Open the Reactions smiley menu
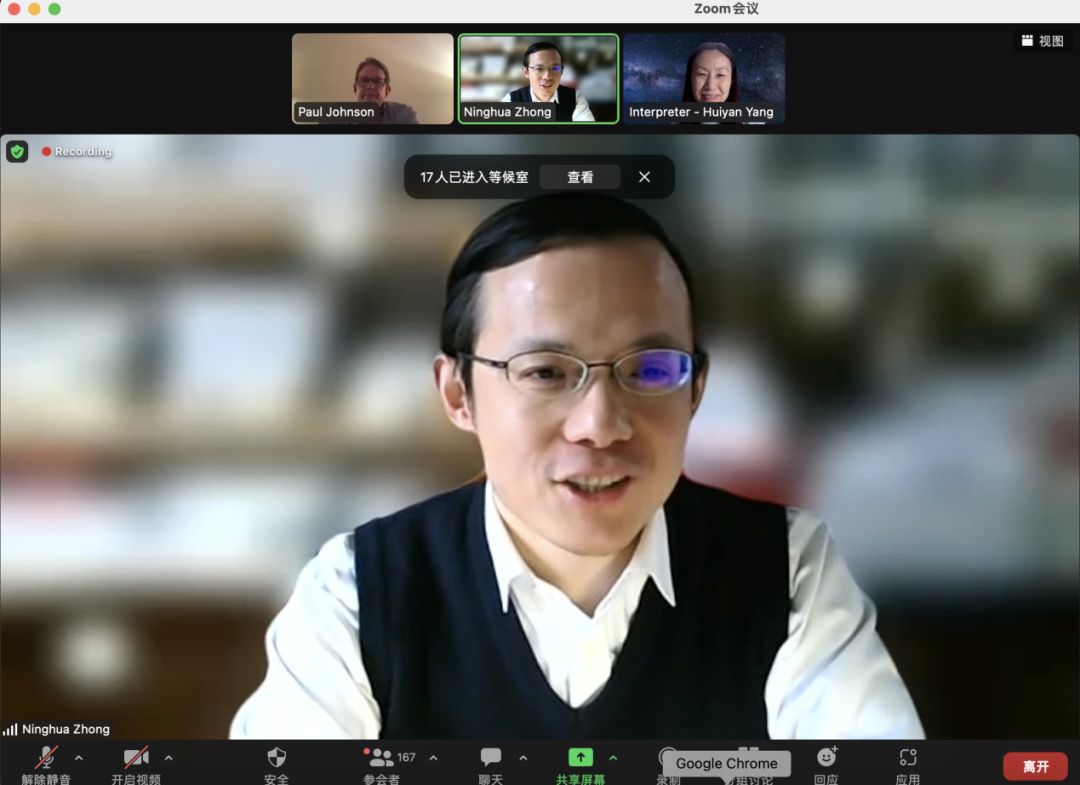 coord(827,765)
